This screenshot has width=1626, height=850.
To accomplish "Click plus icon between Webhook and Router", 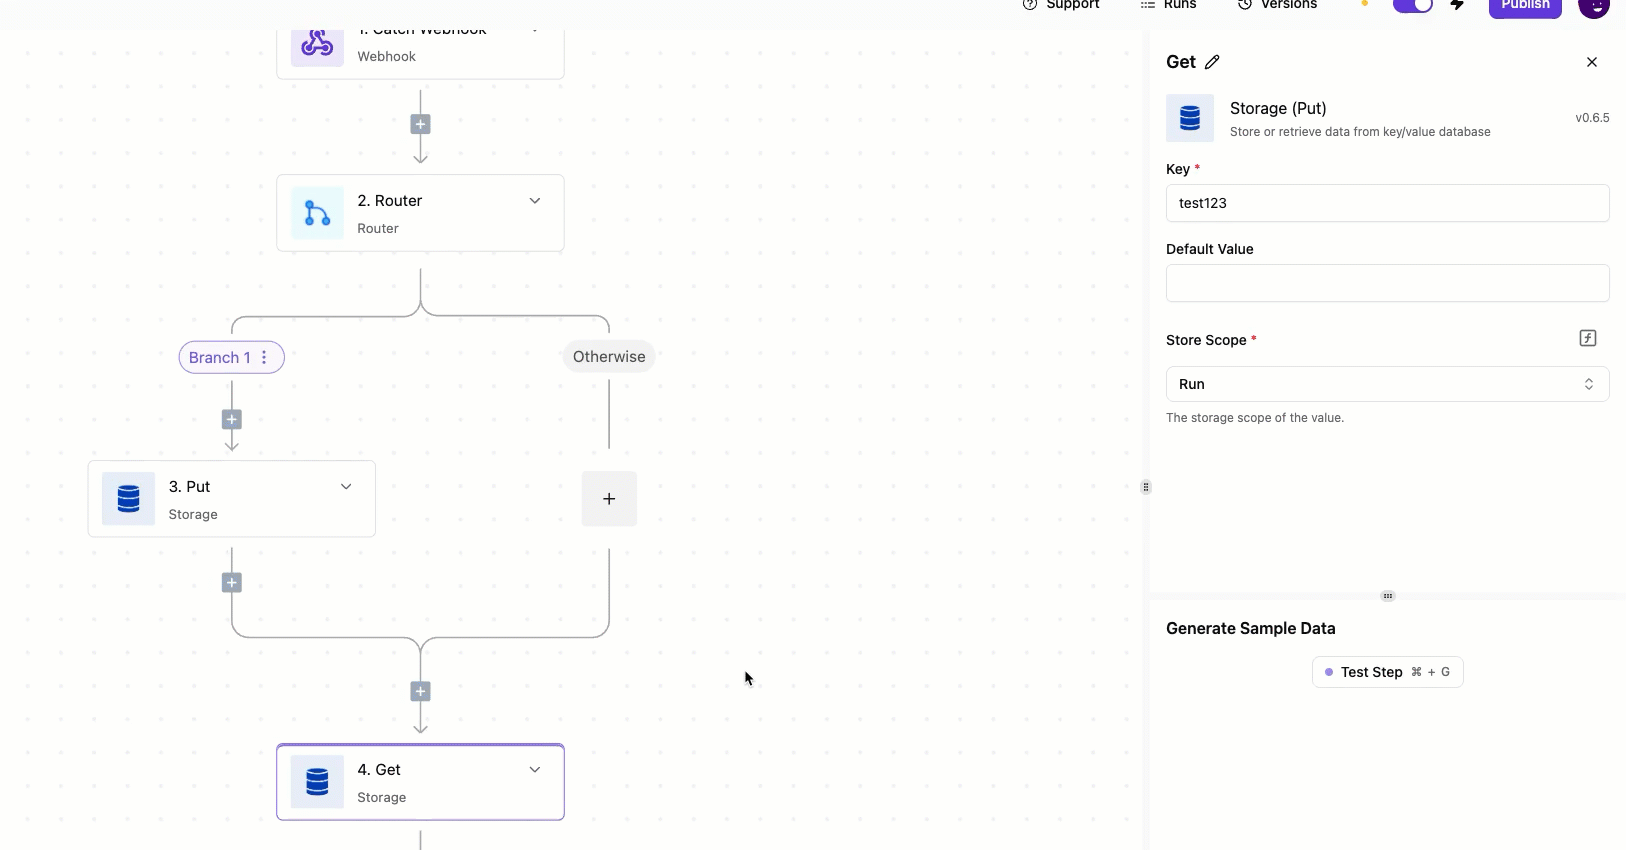I will (421, 125).
